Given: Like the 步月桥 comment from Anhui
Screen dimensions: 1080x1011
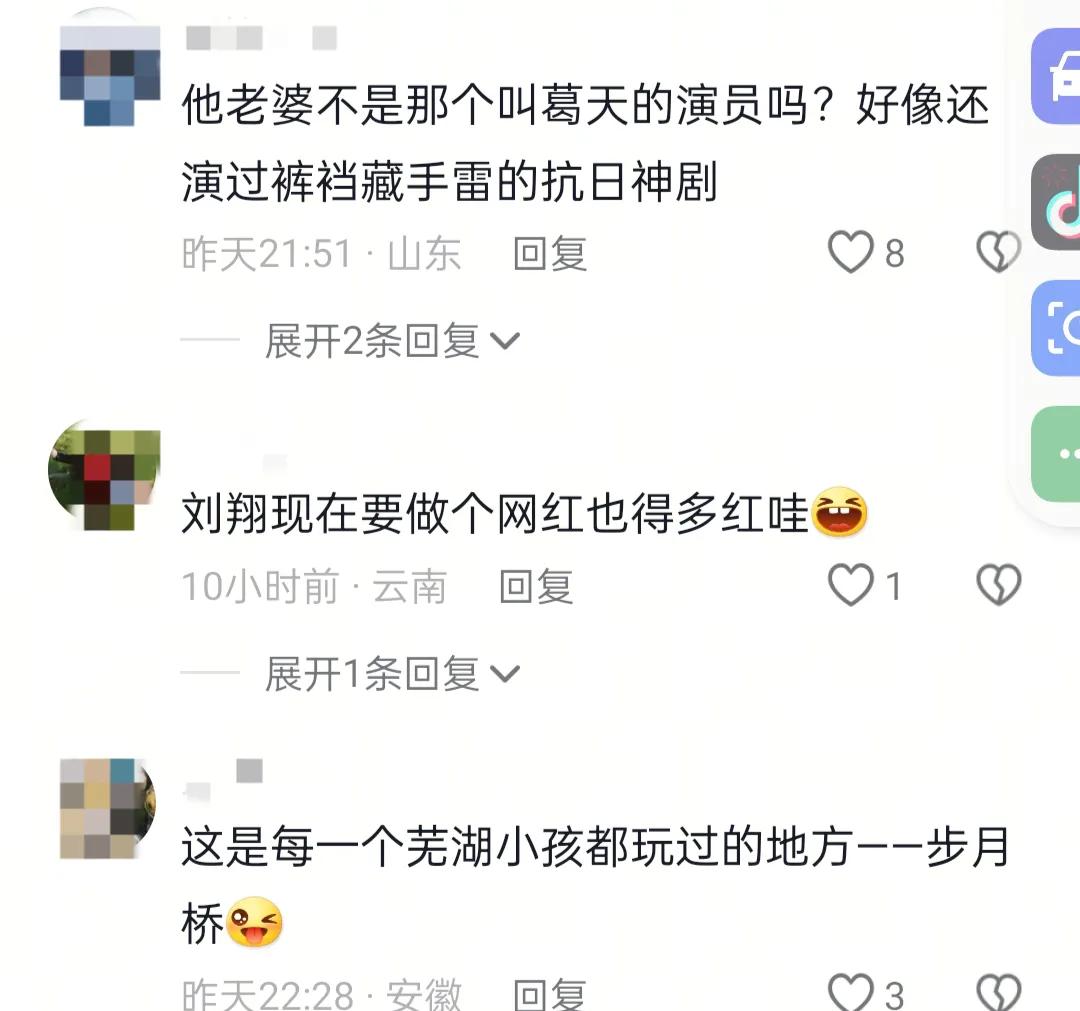Looking at the screenshot, I should pos(851,993).
